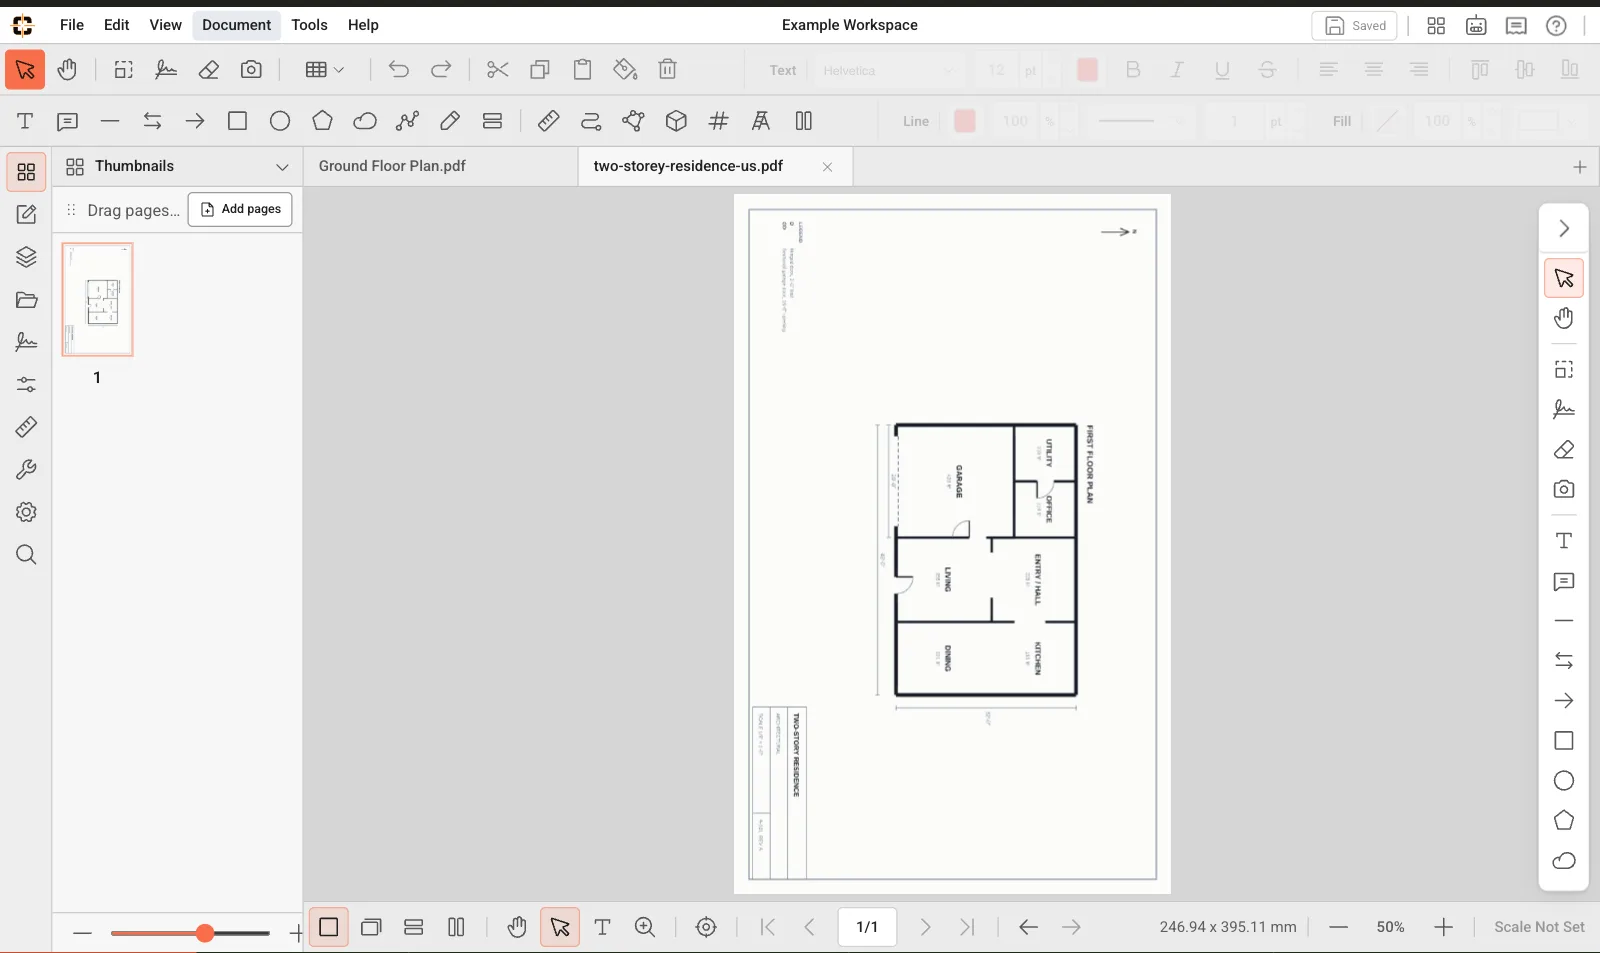Image resolution: width=1600 pixels, height=953 pixels.
Task: Add a new document tab
Action: pos(1580,167)
